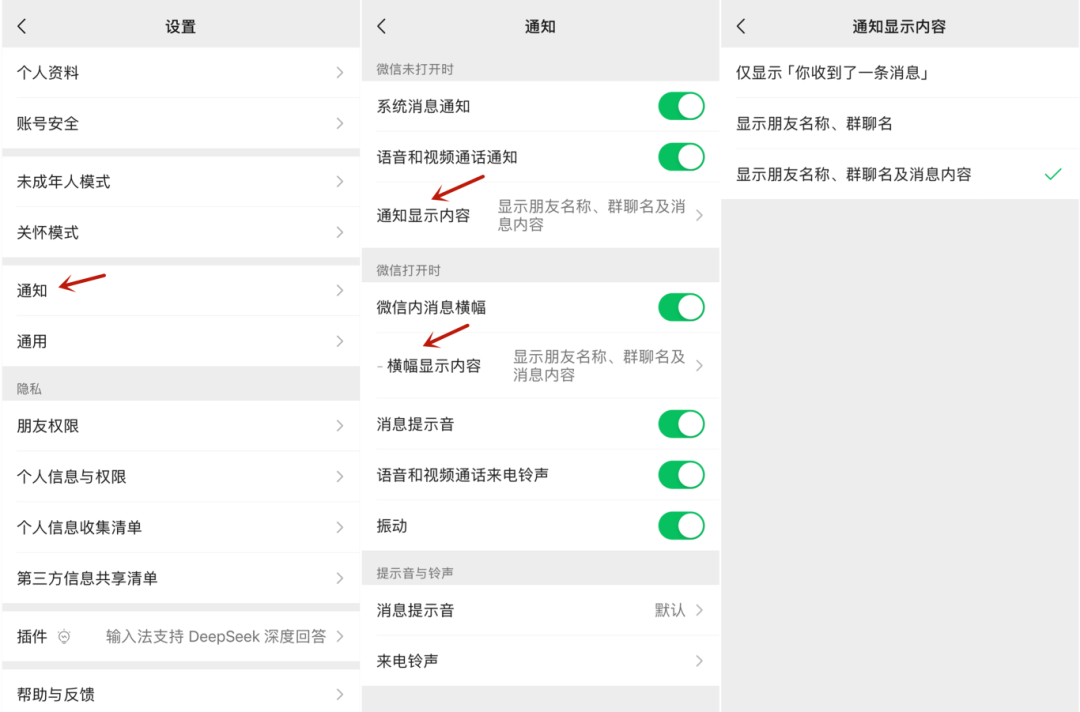Select 仅显示「你收到了一条消息」 option
This screenshot has width=1080, height=712.
point(900,73)
